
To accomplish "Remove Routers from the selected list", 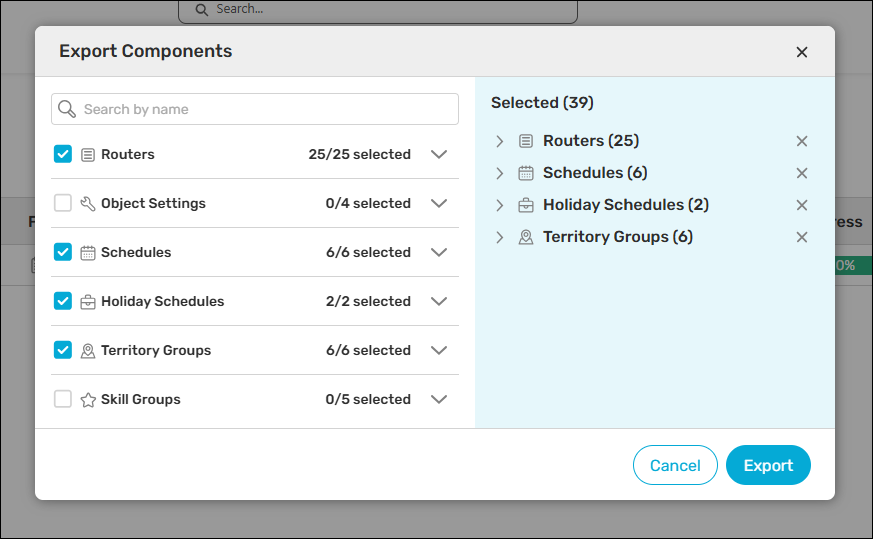I will click(801, 141).
